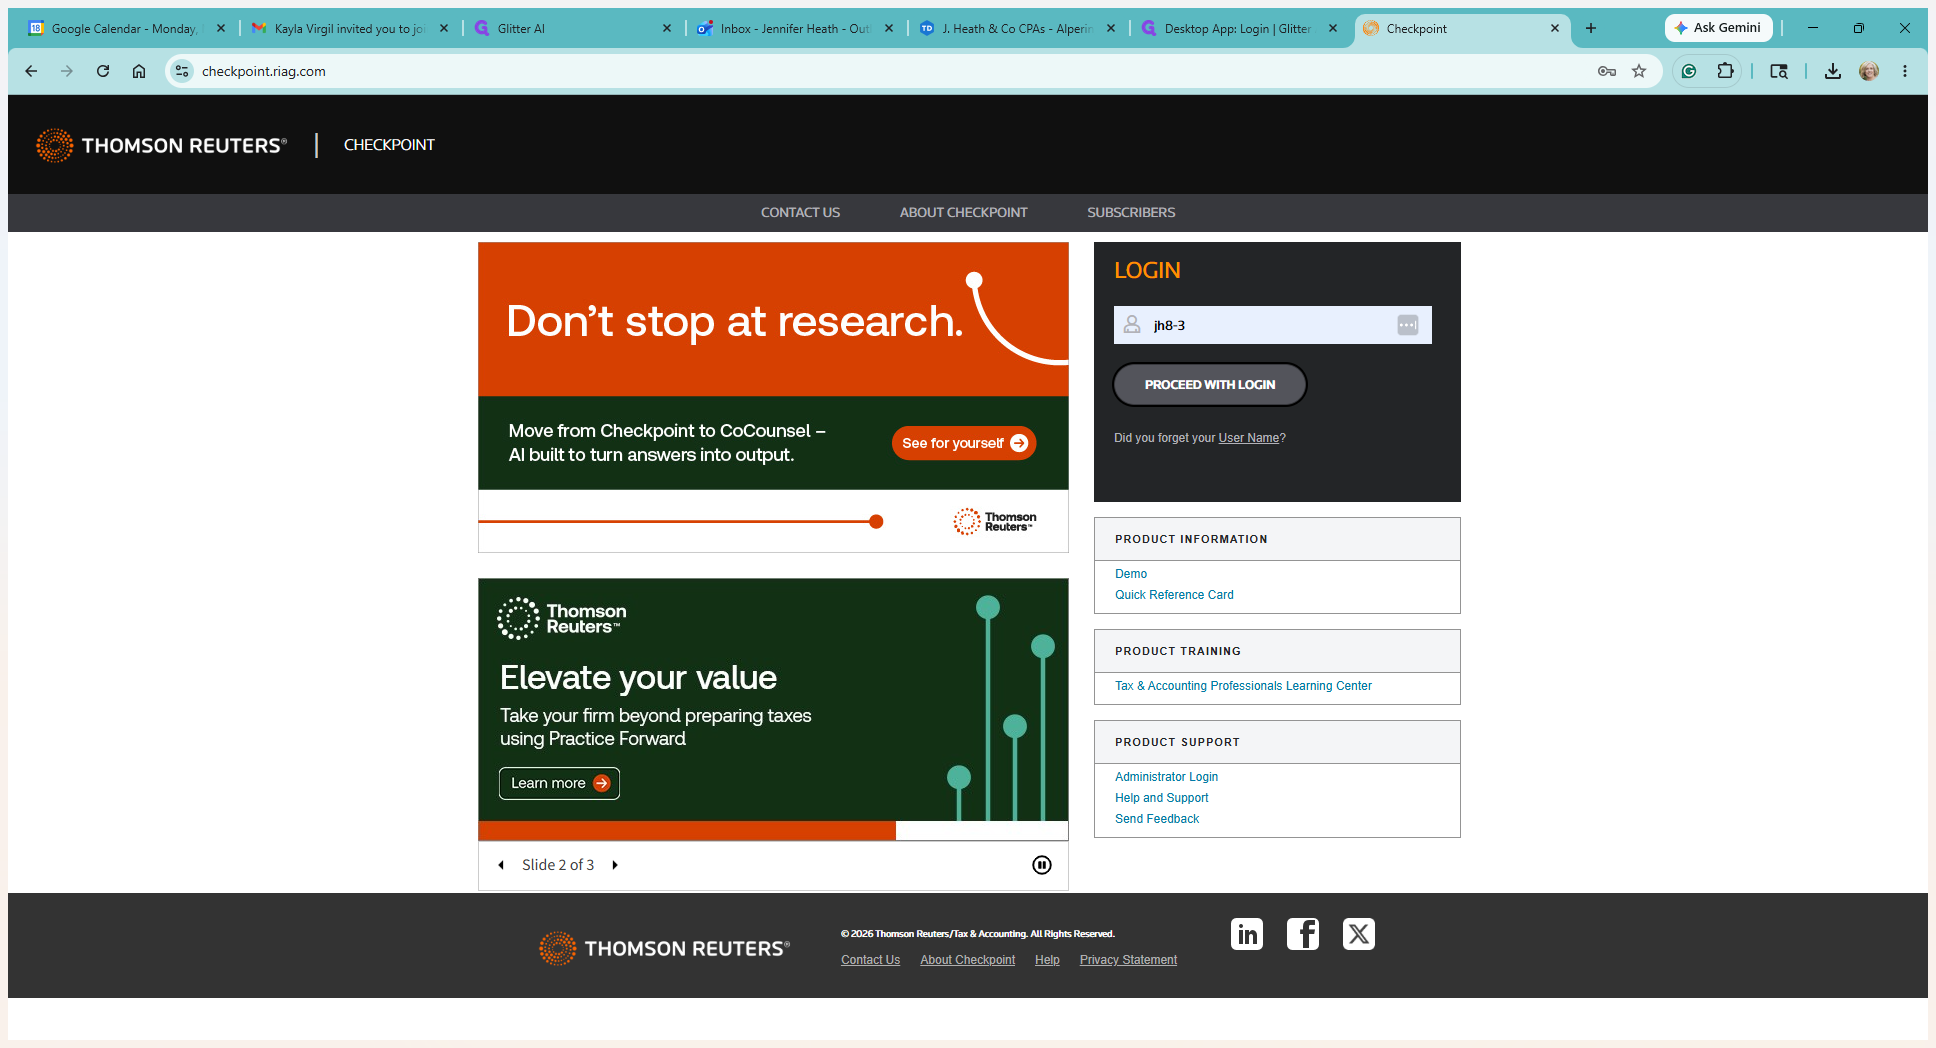Click Thomson Reuters logo in footer
The width and height of the screenshot is (1936, 1048).
[x=664, y=948]
